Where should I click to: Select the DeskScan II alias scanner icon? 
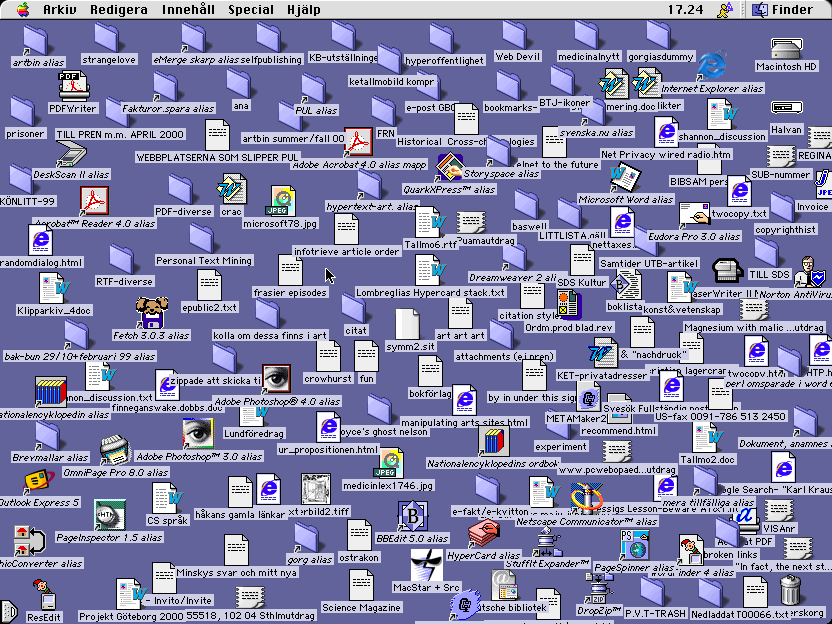point(72,154)
